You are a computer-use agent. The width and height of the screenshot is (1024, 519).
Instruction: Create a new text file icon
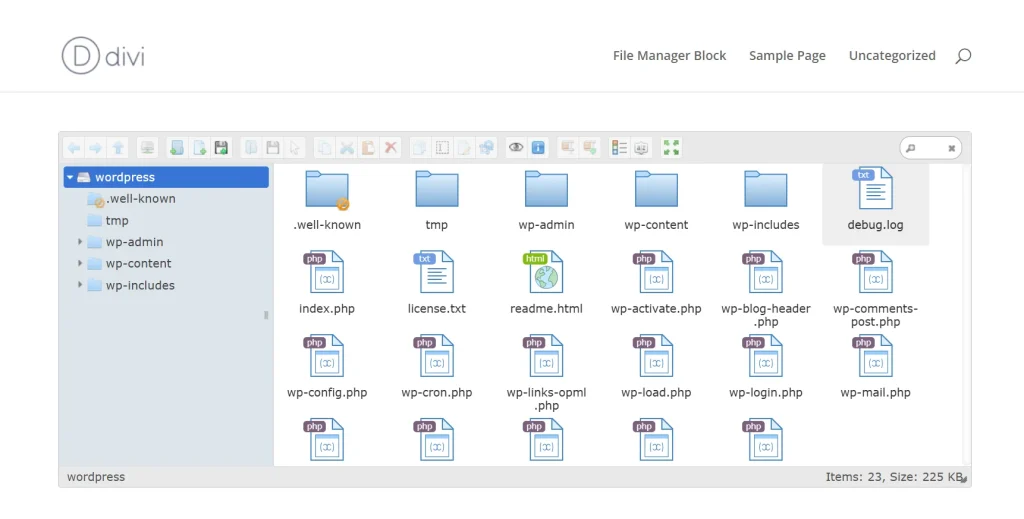coord(199,148)
